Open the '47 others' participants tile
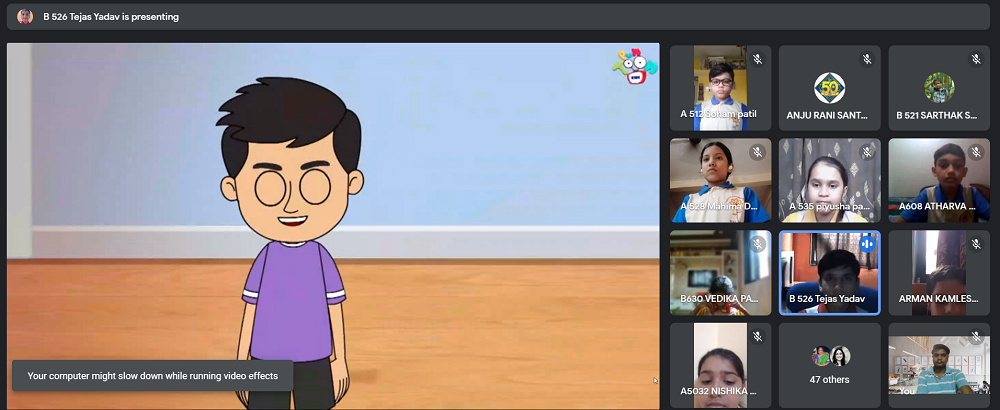 (x=829, y=366)
